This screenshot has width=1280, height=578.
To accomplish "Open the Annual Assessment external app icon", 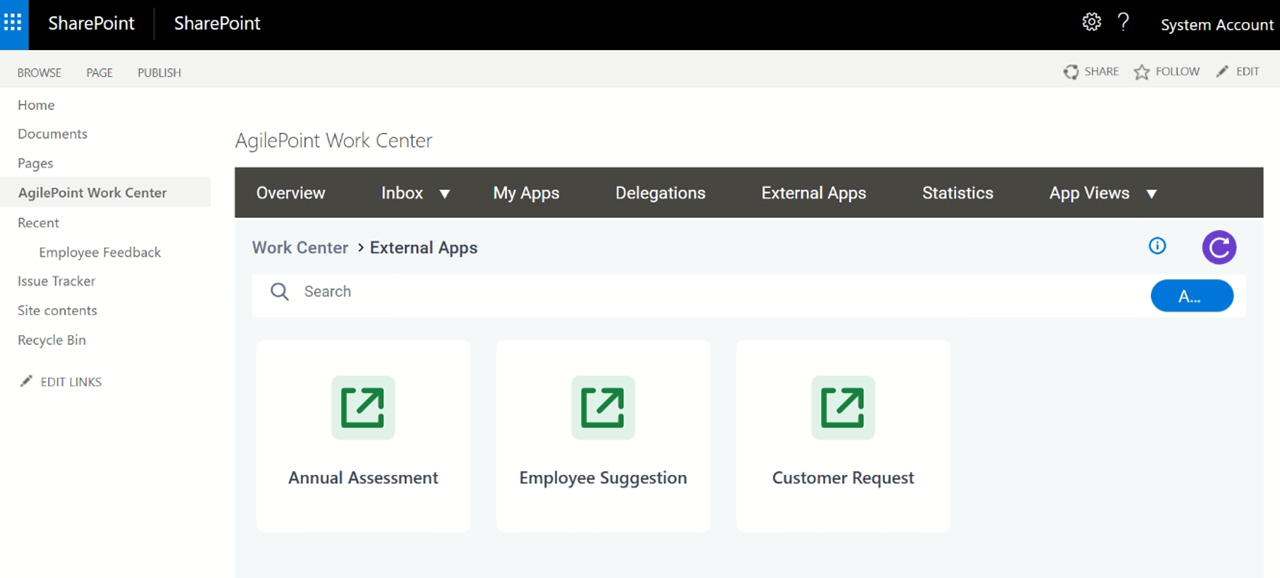I will pos(363,407).
